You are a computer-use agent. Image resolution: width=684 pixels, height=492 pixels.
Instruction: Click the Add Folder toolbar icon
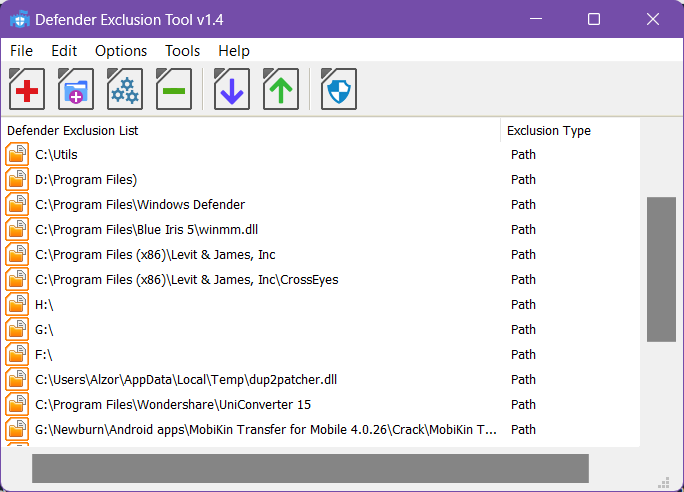[76, 89]
